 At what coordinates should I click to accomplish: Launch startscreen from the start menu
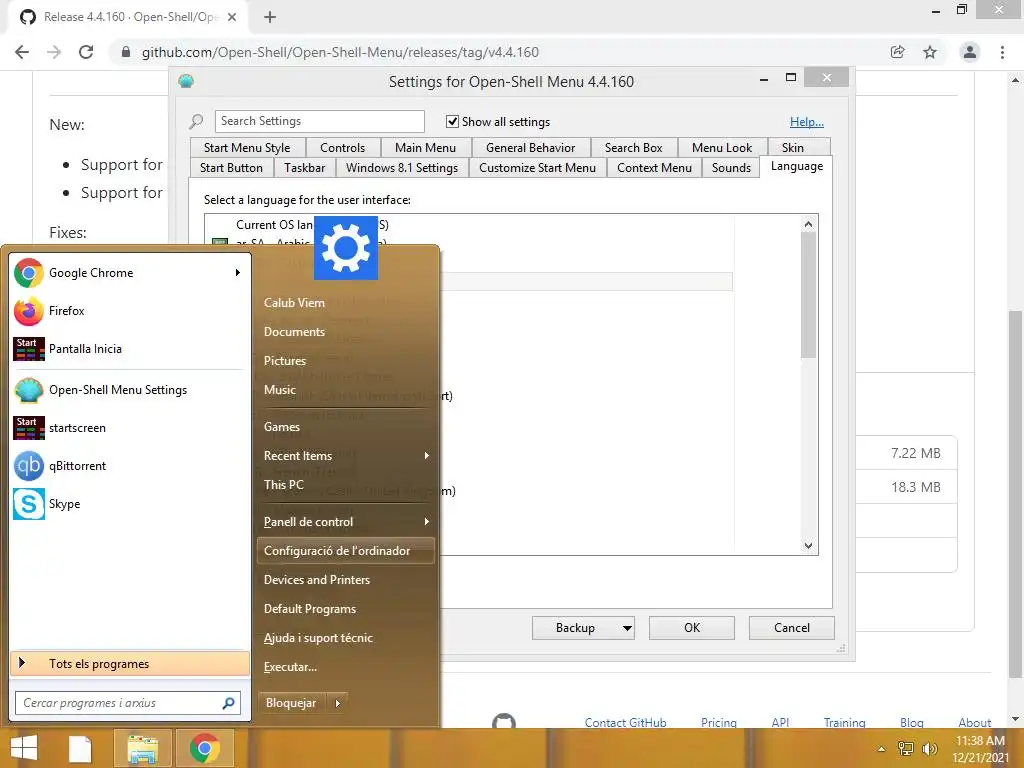[130, 428]
